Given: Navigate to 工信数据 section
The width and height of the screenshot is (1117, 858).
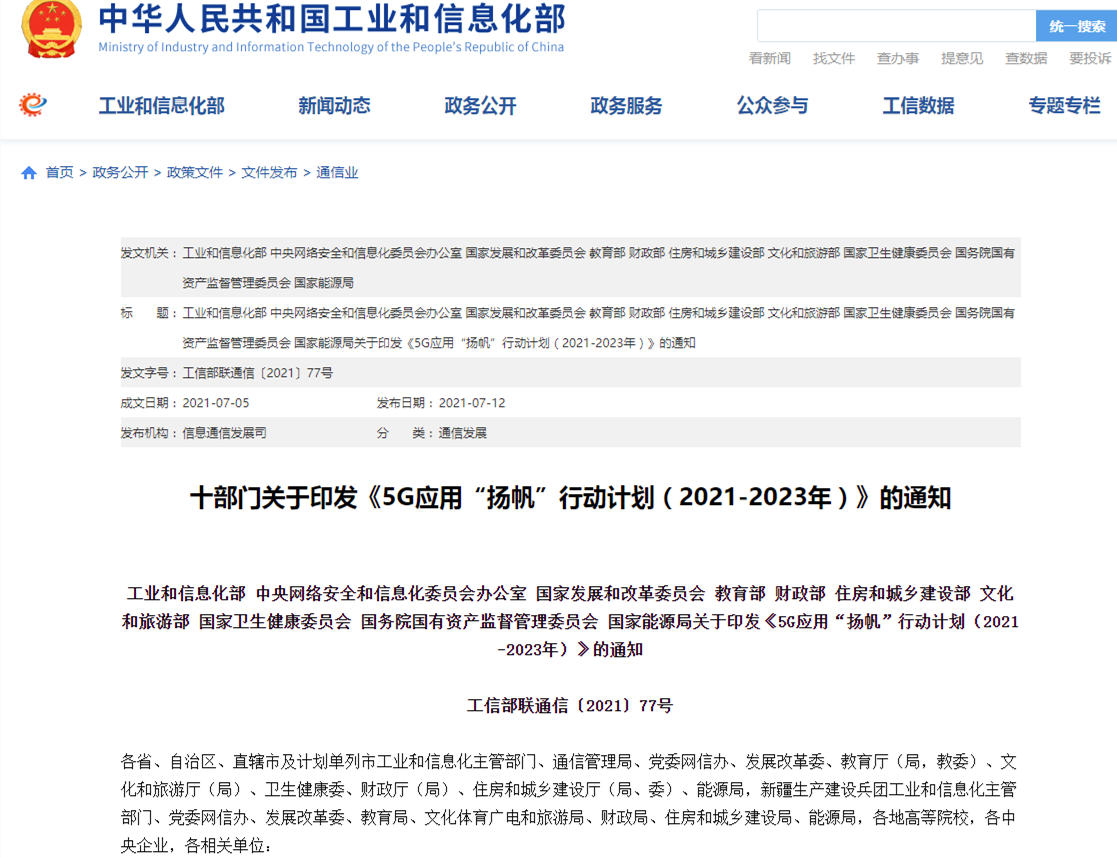Looking at the screenshot, I should pyautogui.click(x=918, y=106).
